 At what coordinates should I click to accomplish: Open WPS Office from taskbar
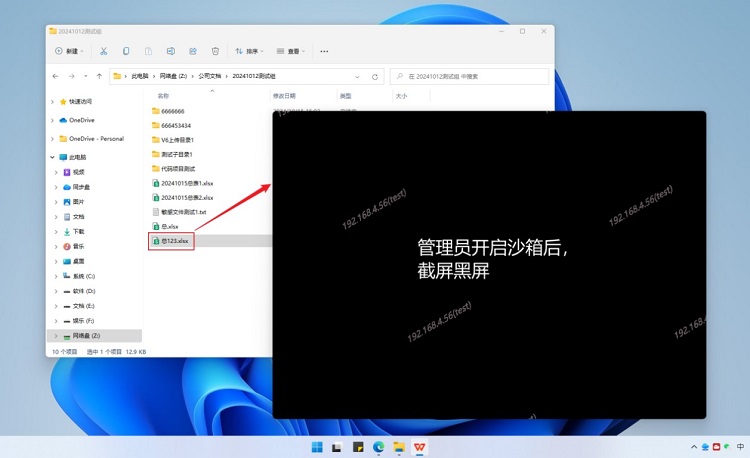[419, 447]
